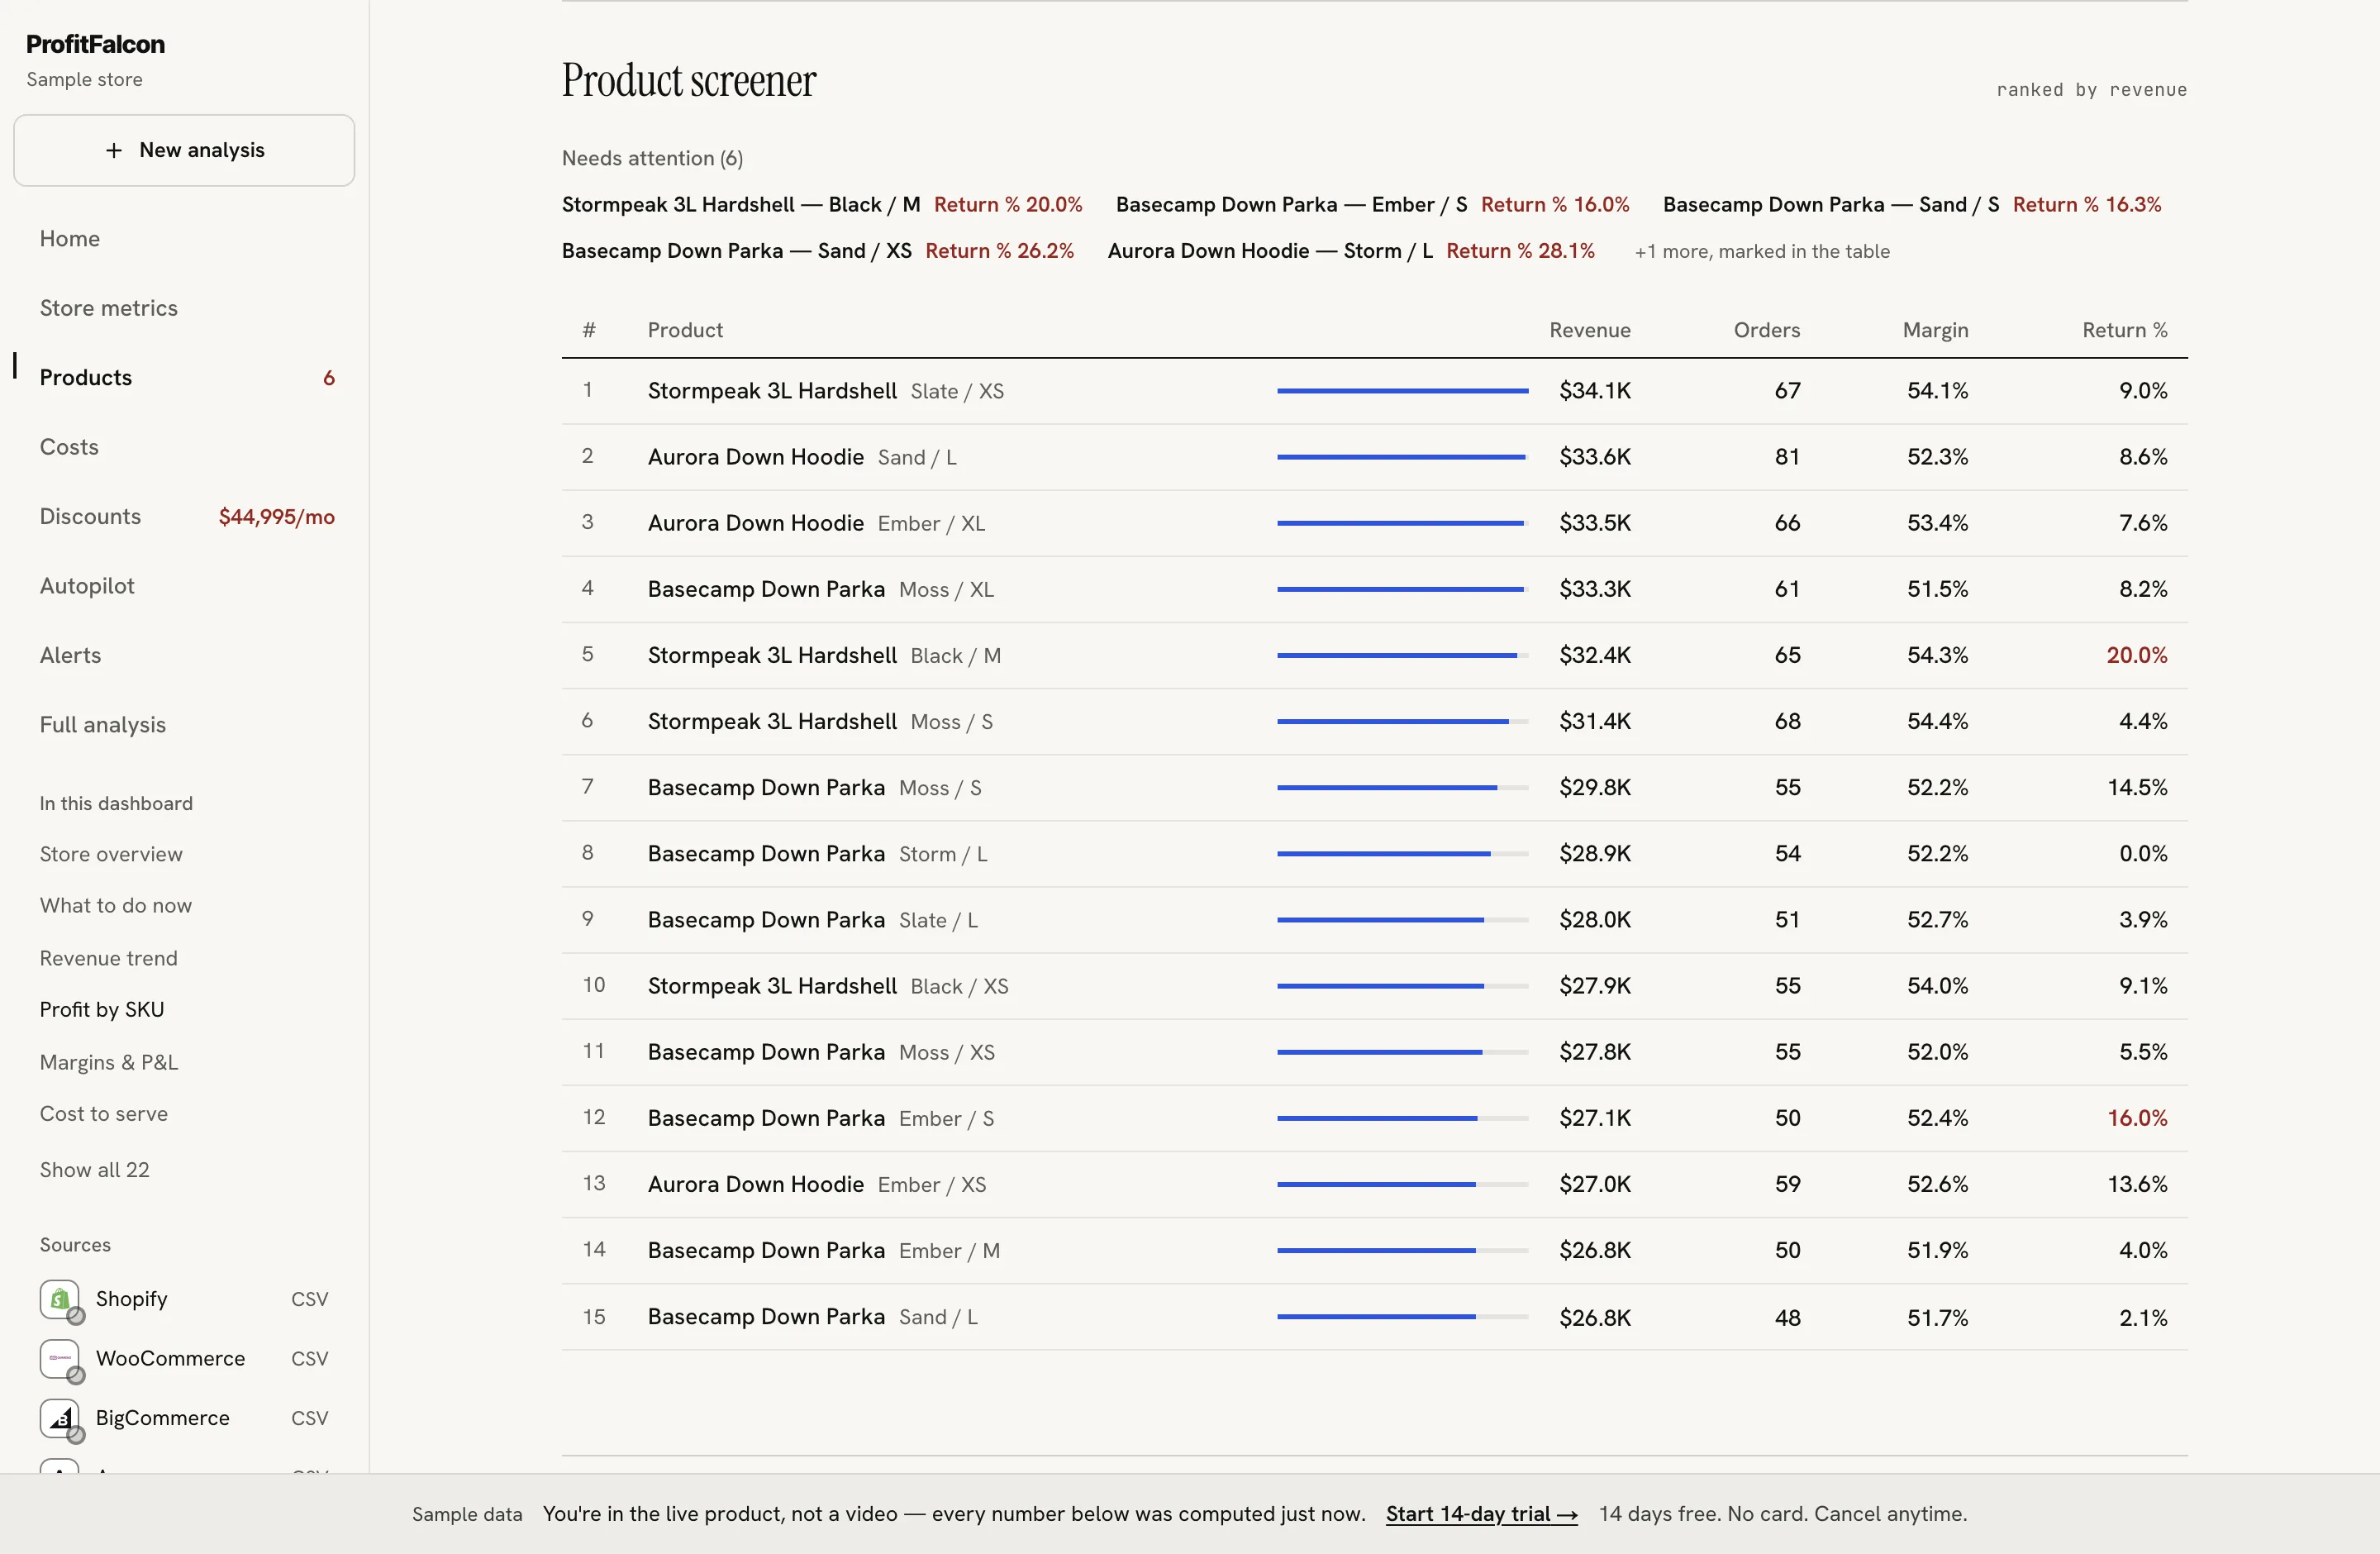Select row Stormpeak 3L Hardshell Slate / XS
The height and width of the screenshot is (1554, 2380).
[1375, 391]
